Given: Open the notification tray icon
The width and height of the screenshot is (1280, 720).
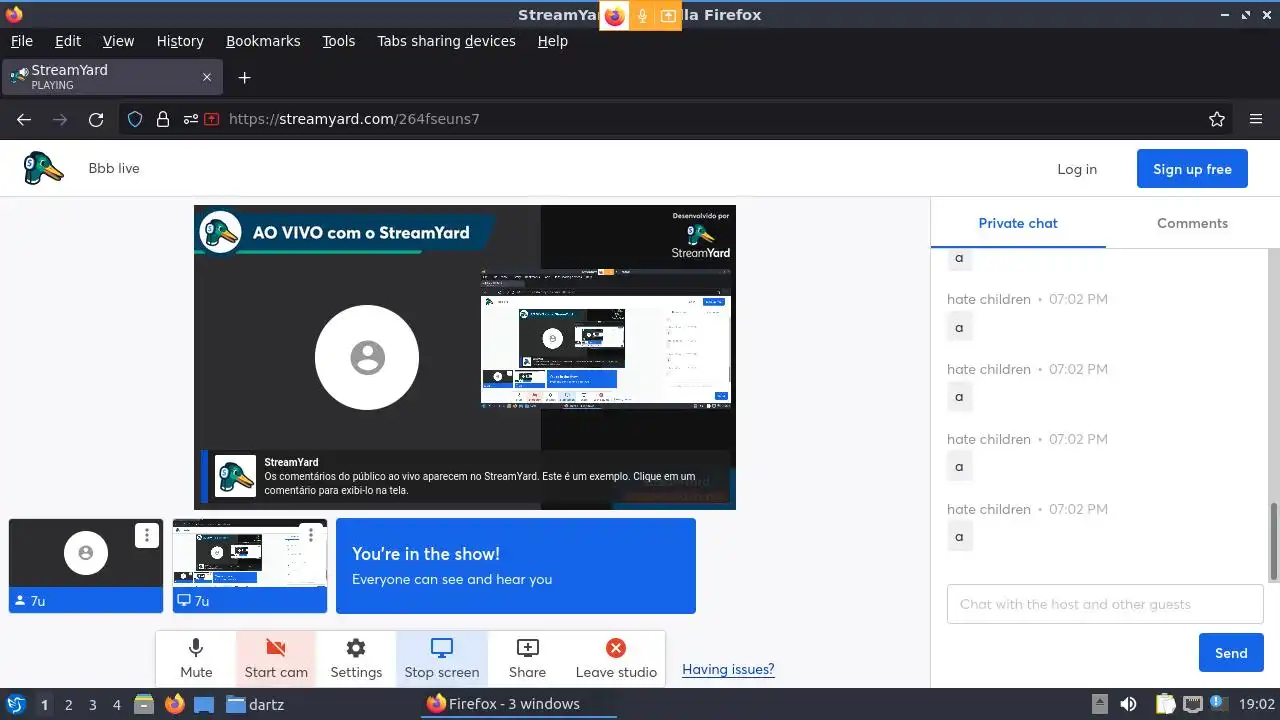Looking at the screenshot, I should [x=1219, y=704].
